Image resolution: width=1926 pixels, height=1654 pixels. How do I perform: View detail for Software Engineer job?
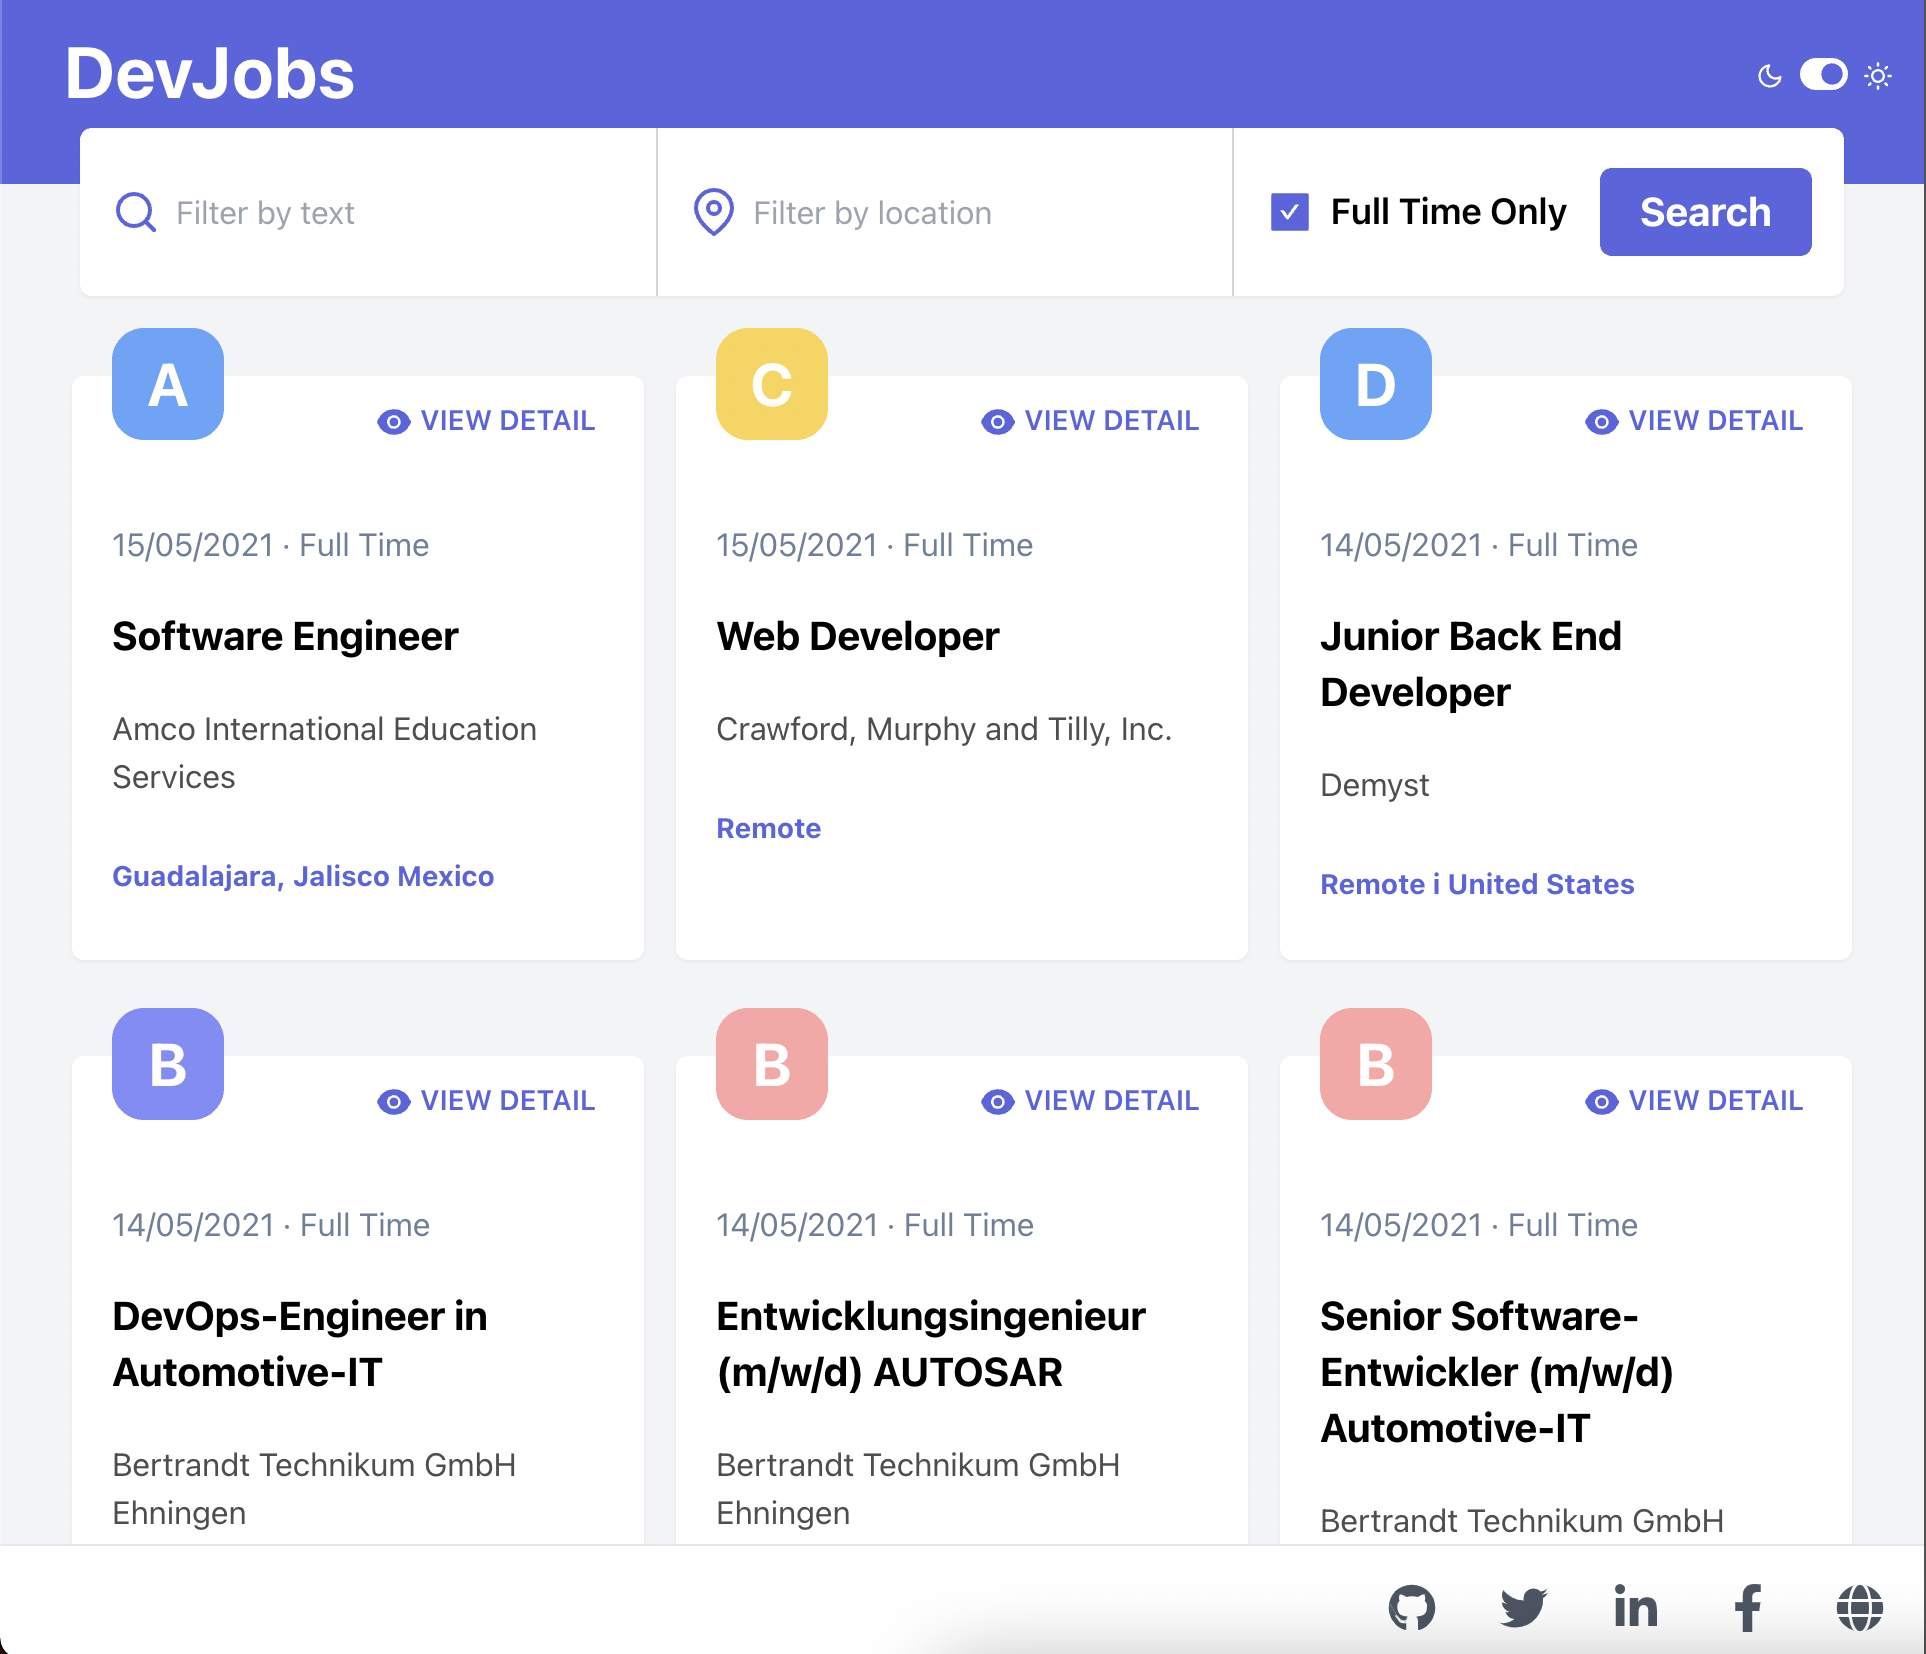click(487, 421)
